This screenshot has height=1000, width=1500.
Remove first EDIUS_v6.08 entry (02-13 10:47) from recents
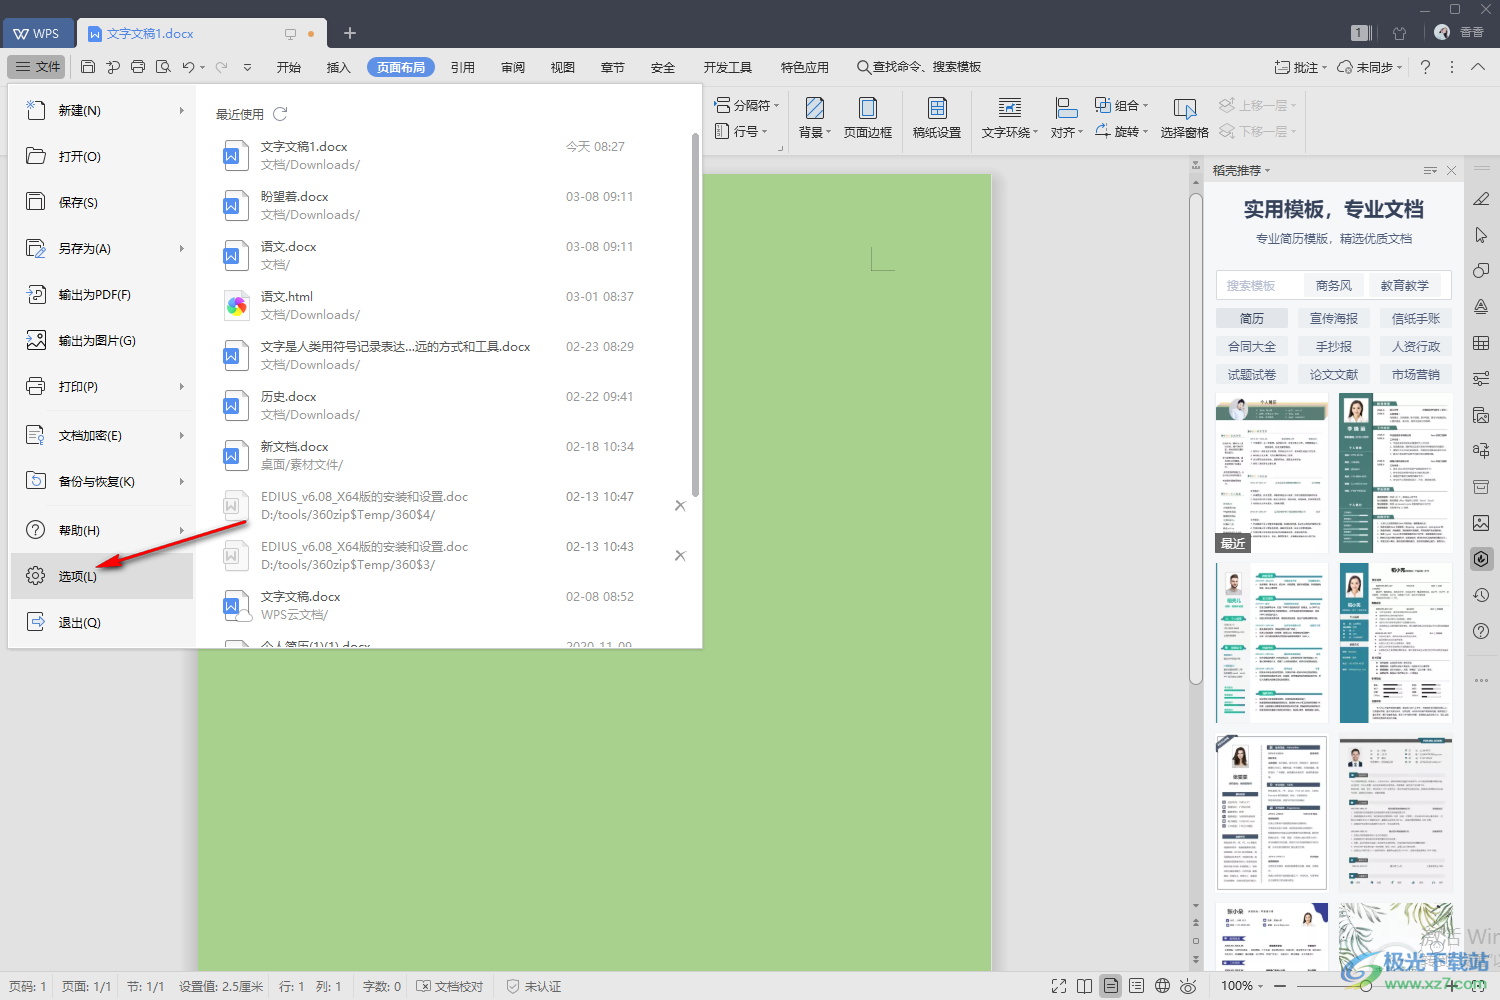(680, 506)
